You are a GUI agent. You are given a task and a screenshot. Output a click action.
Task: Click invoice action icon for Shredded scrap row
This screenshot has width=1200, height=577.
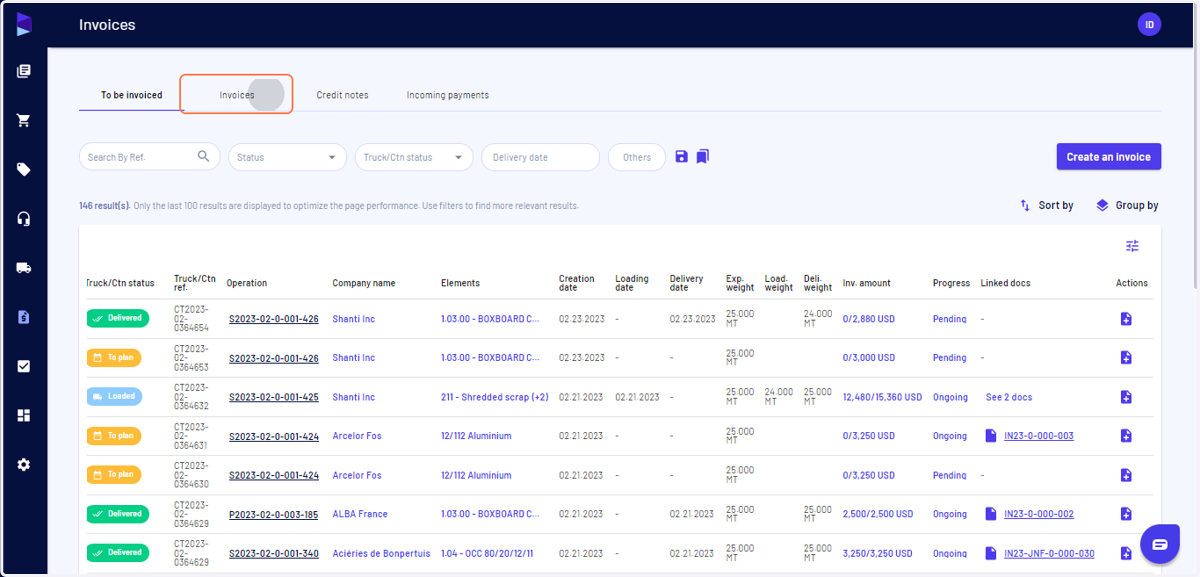tap(1126, 397)
